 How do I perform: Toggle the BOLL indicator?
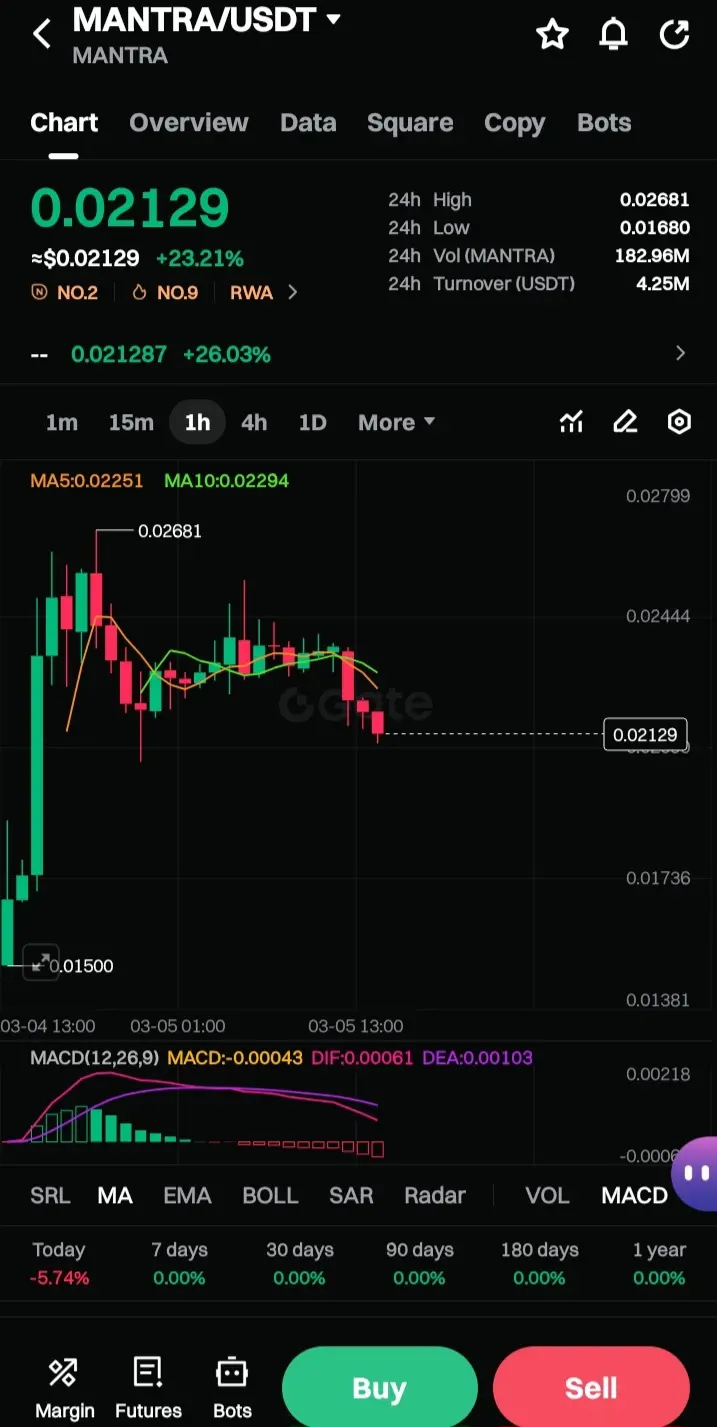pos(270,1195)
